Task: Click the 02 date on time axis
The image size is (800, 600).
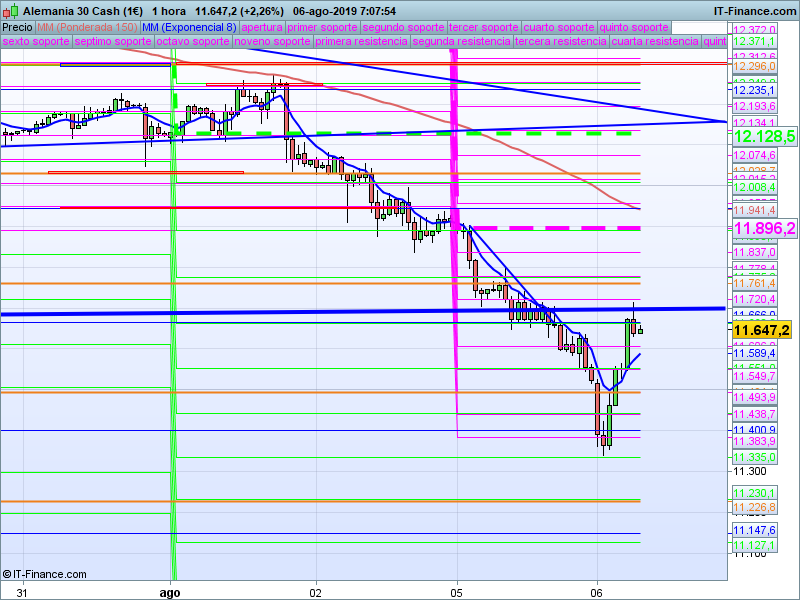Action: coord(316,593)
